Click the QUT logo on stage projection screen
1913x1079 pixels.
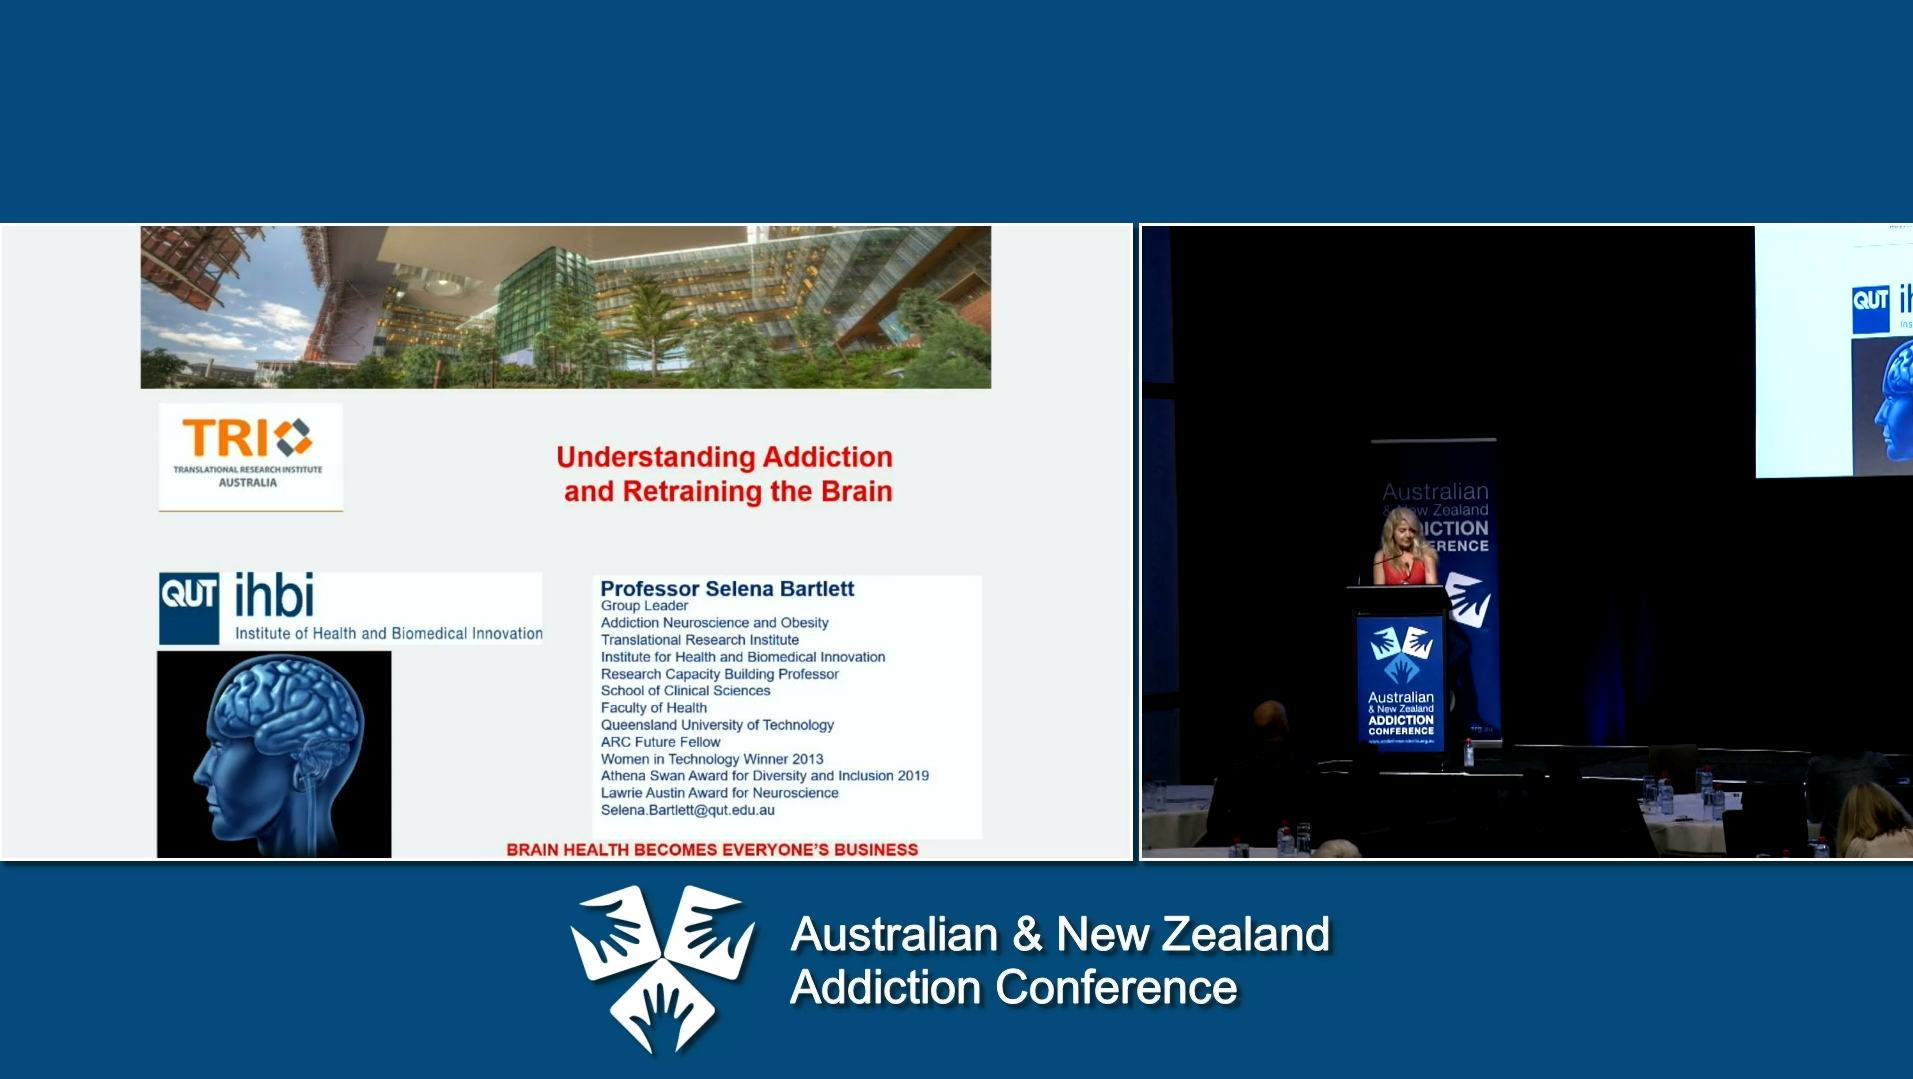1871,308
